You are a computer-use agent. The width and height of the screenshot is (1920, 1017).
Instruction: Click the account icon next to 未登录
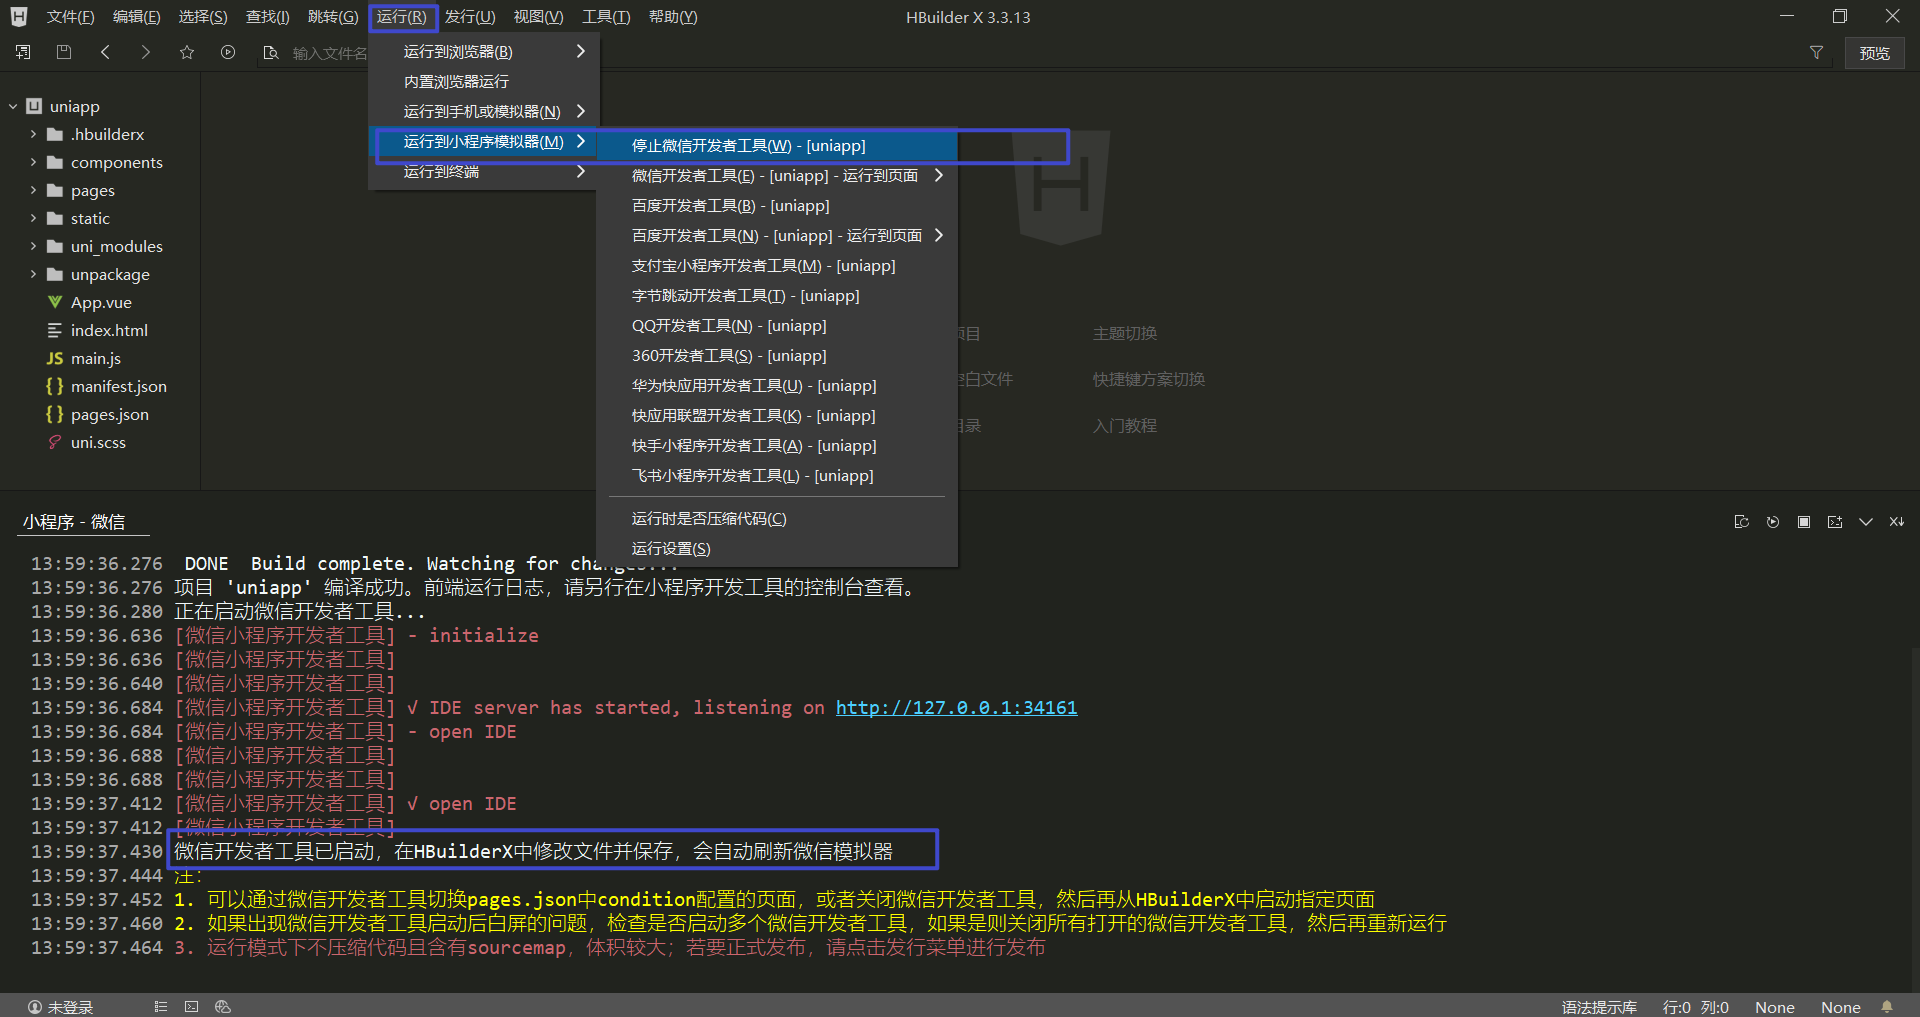[x=35, y=1006]
